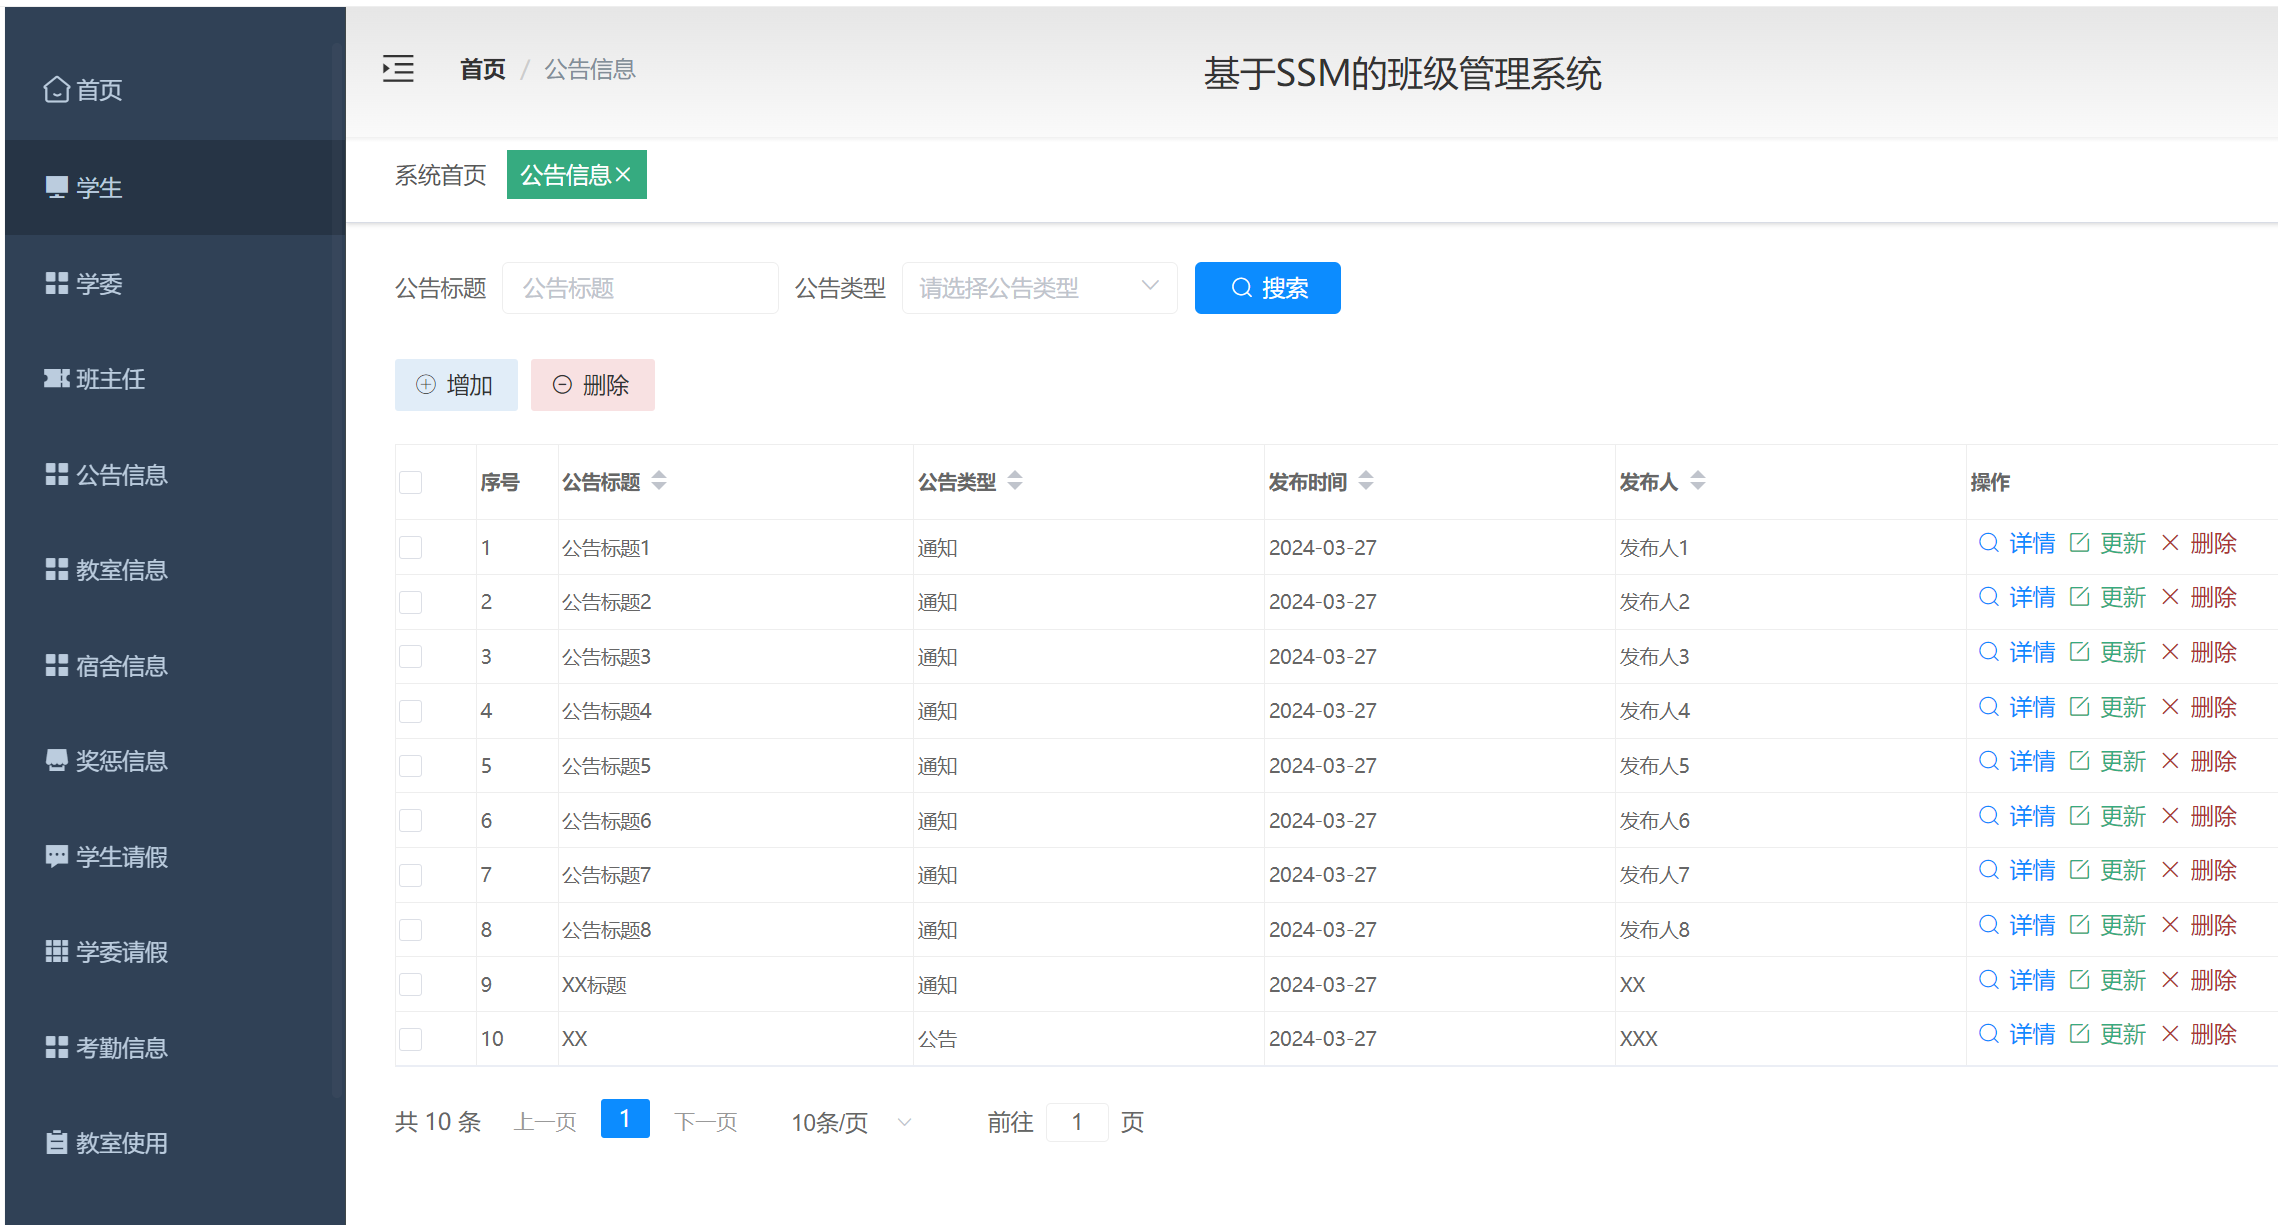Click the 搜索 search button
This screenshot has height=1225, width=2278.
pos(1267,288)
